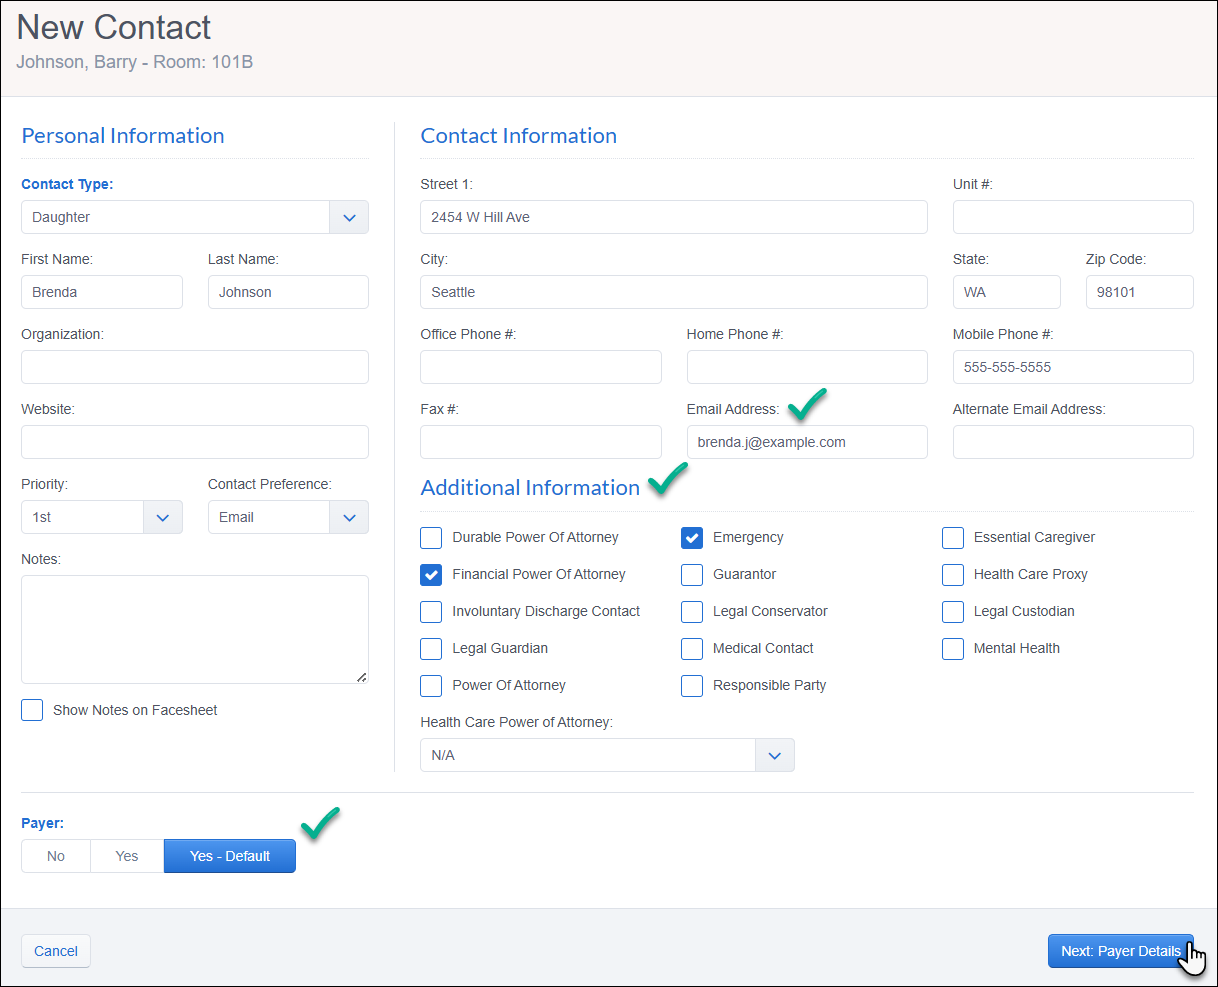Check the Durable Power Of Attorney box
Viewport: 1218px width, 987px height.
431,538
